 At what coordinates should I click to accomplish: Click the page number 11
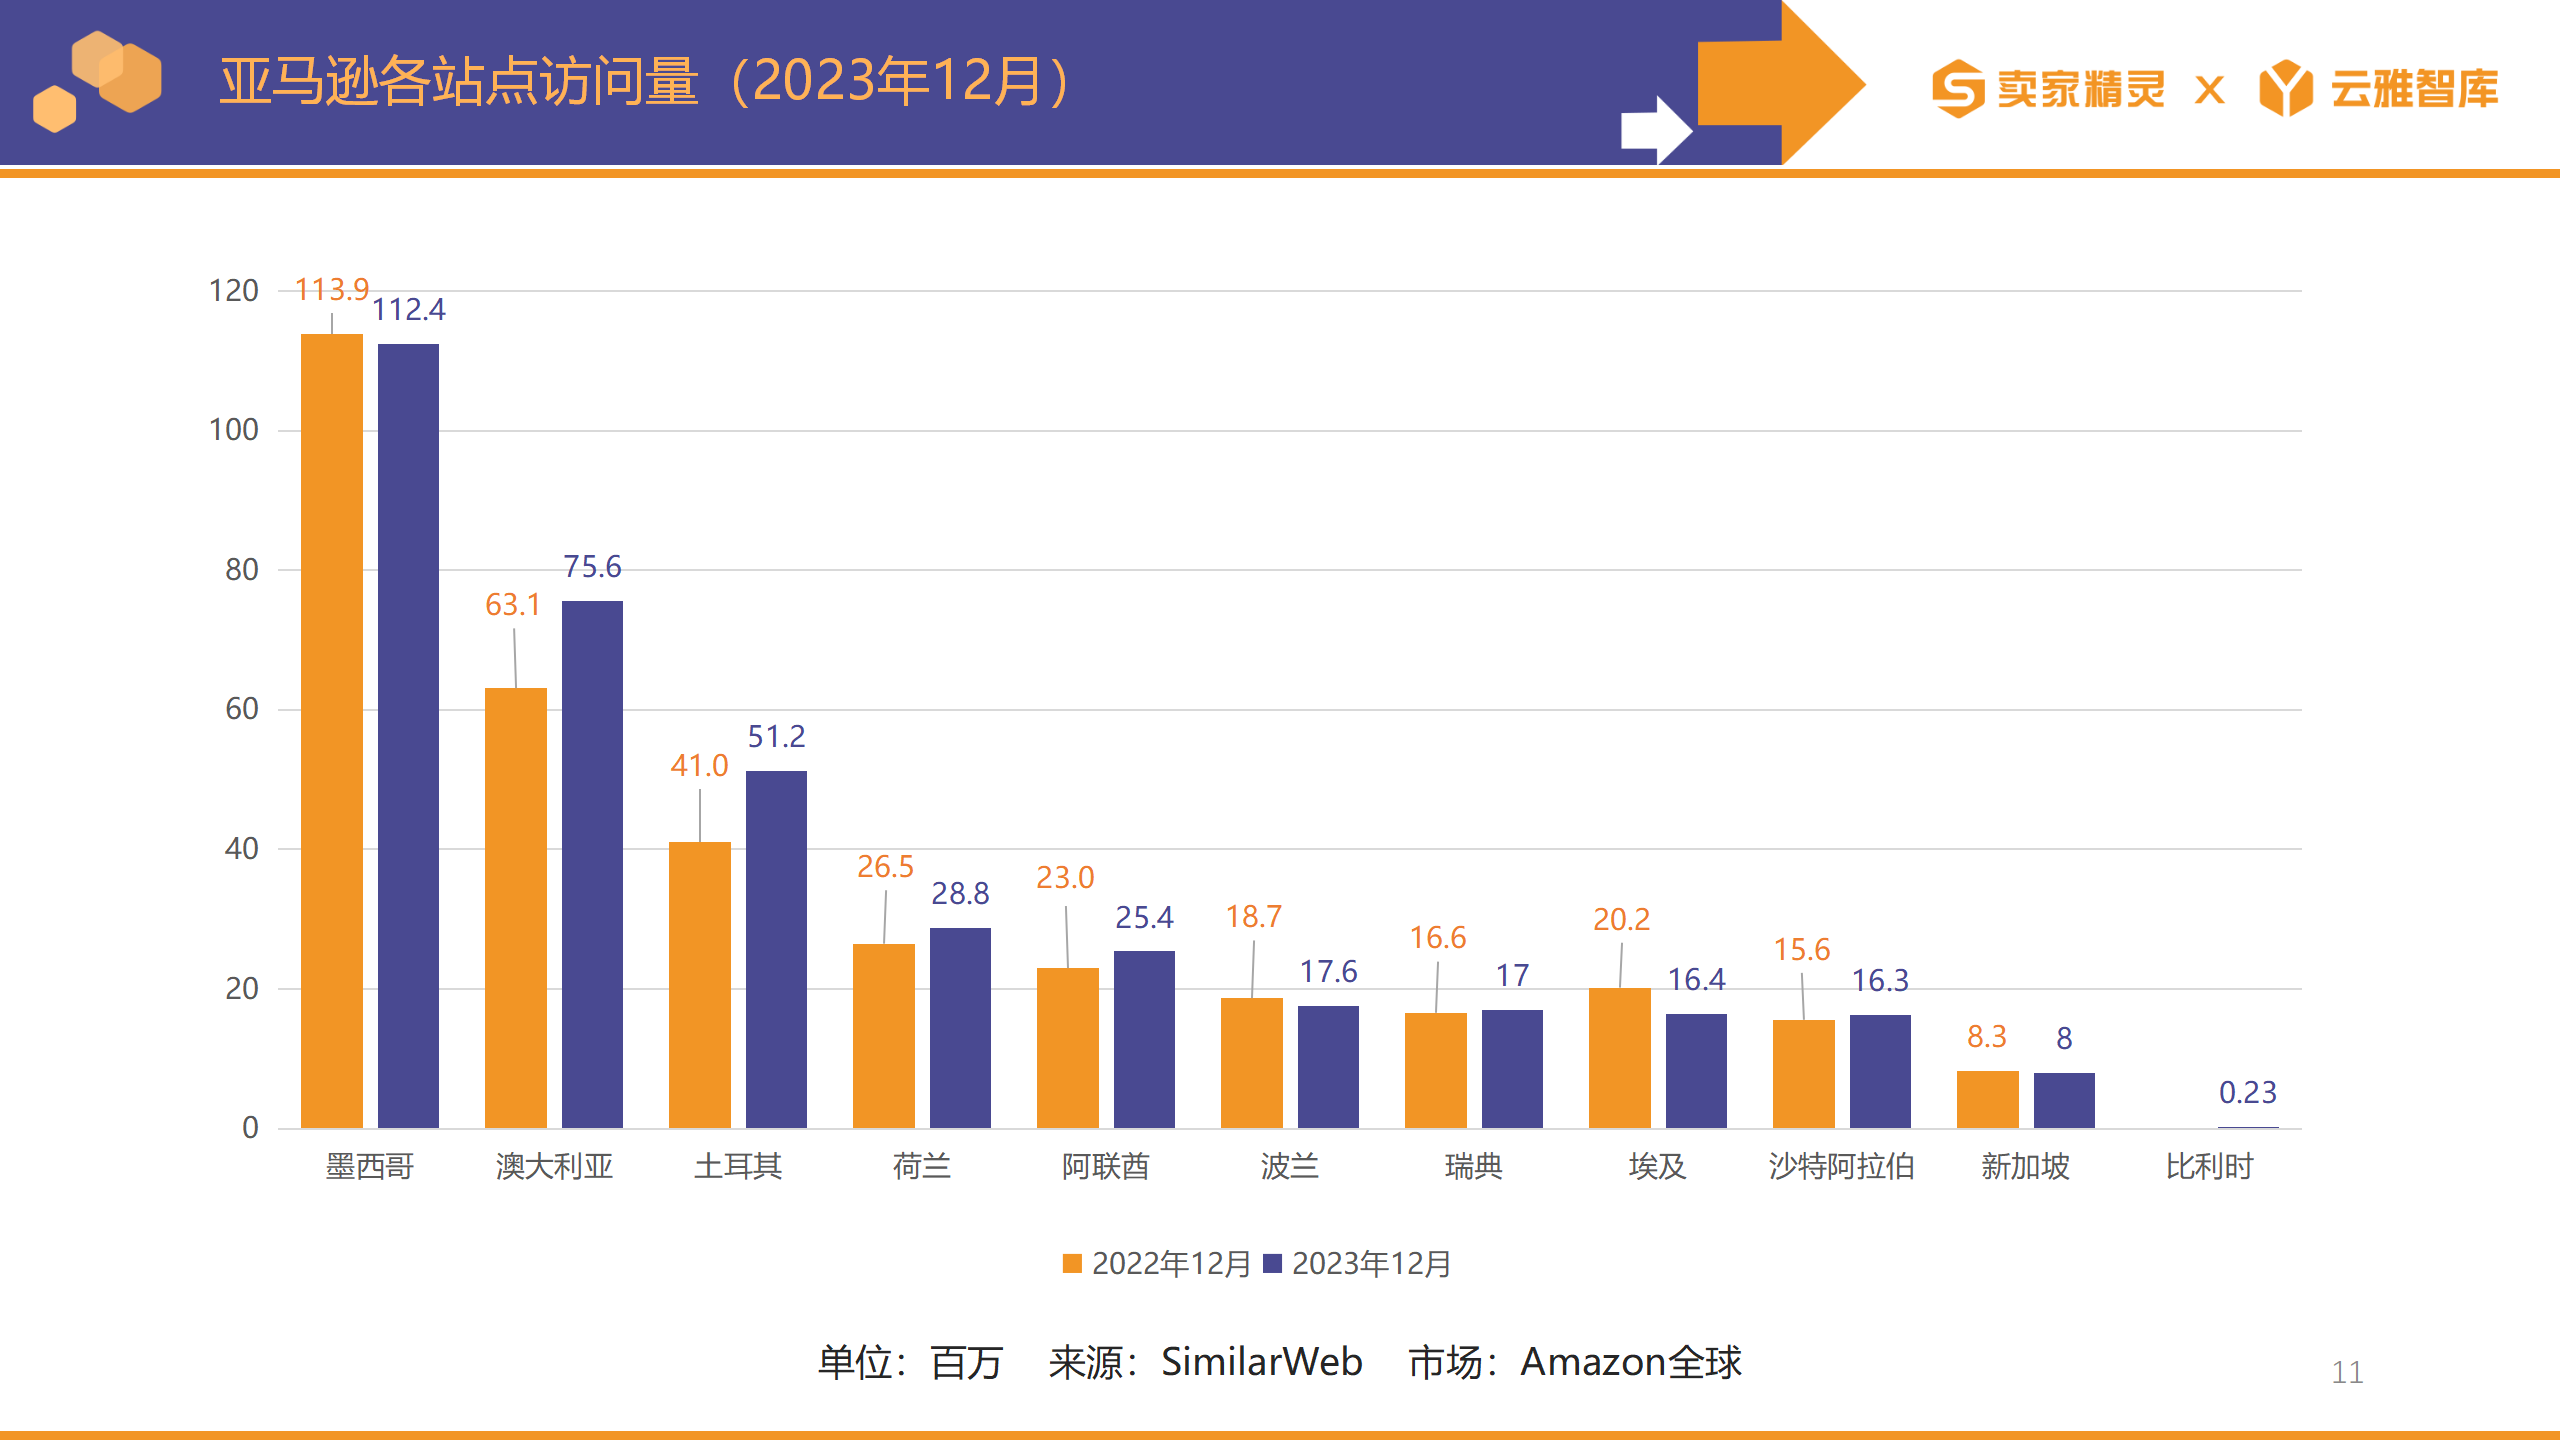coord(2347,1372)
